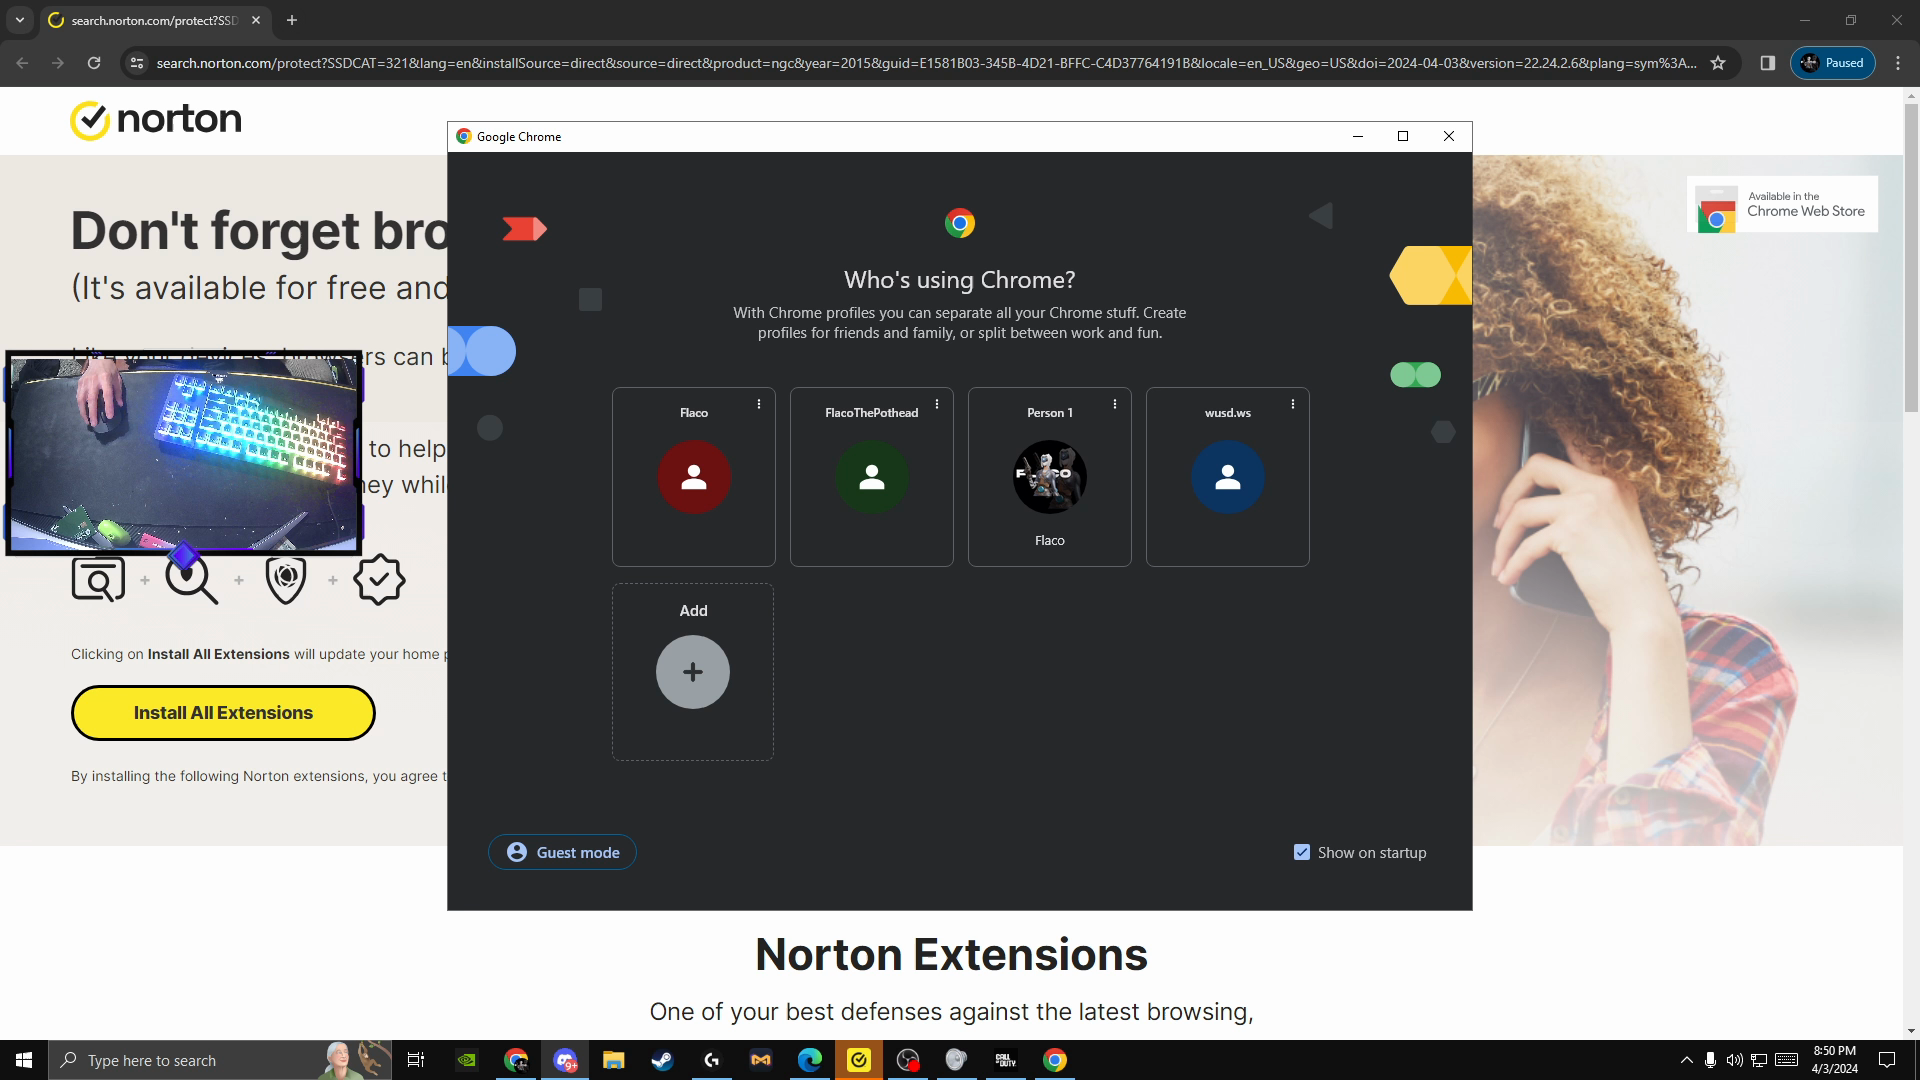Screen dimensions: 1920x1080
Task: Open Steam from the taskbar
Action: [x=663, y=1060]
